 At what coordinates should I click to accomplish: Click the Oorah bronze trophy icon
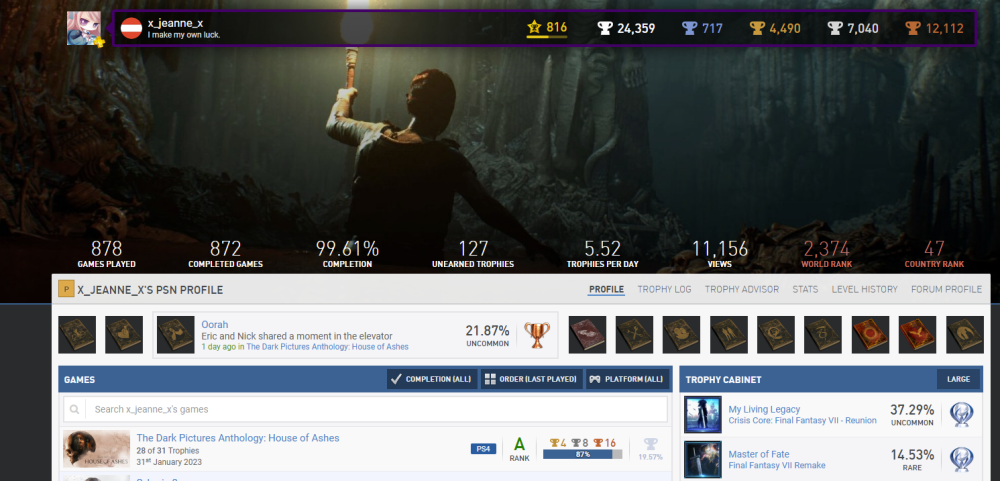pos(537,335)
